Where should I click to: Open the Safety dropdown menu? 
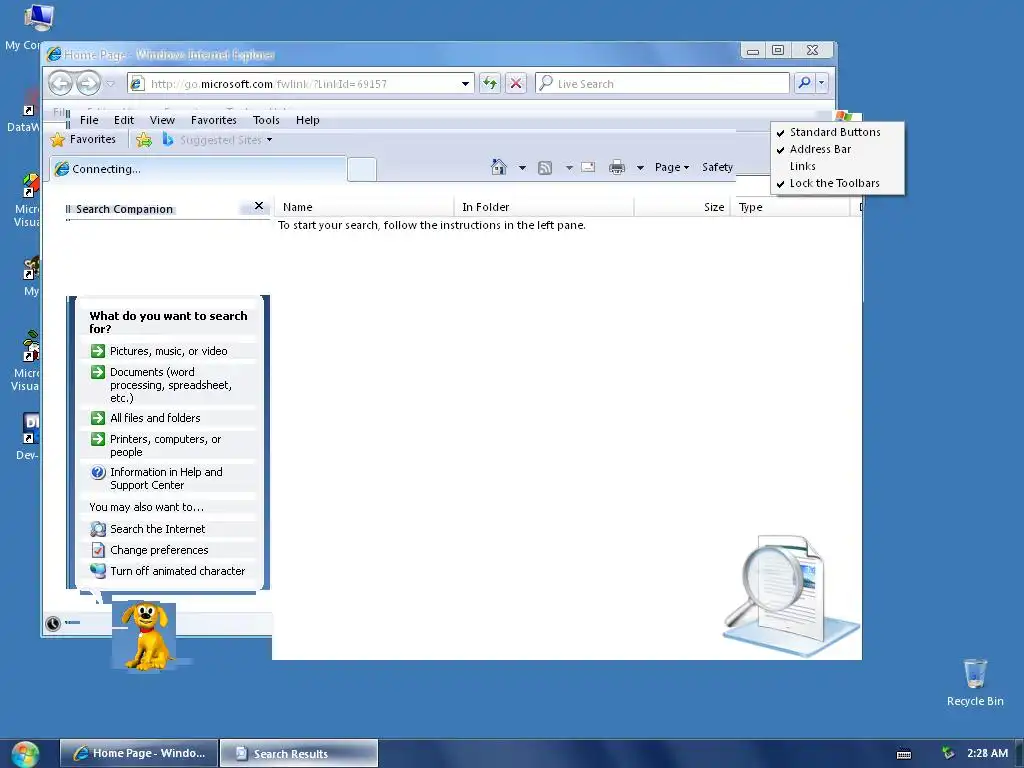coord(717,167)
